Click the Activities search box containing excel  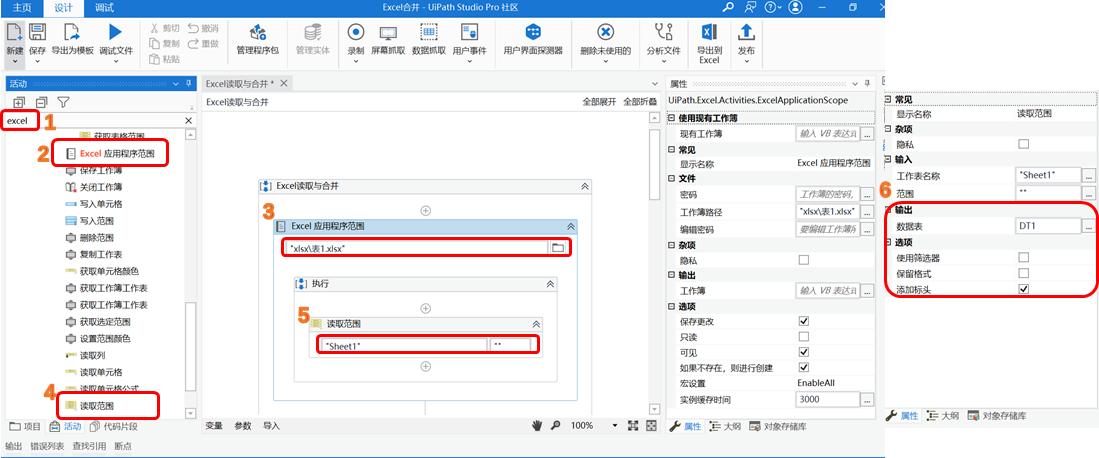click(94, 121)
